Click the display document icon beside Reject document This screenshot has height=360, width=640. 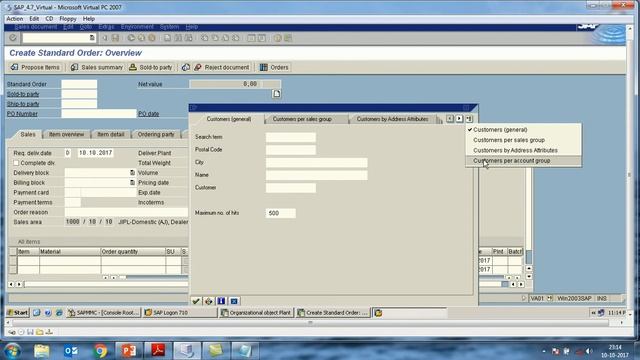pyautogui.click(x=186, y=67)
